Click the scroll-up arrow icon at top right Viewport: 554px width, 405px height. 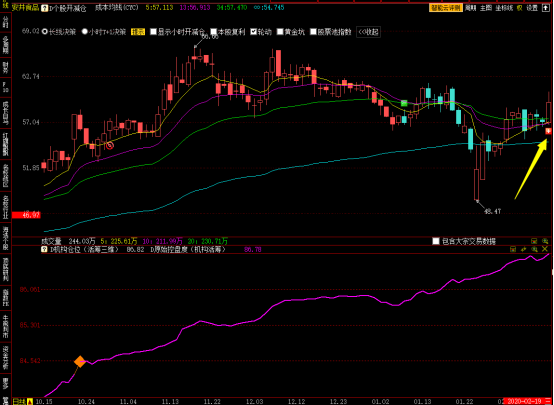tap(546, 8)
